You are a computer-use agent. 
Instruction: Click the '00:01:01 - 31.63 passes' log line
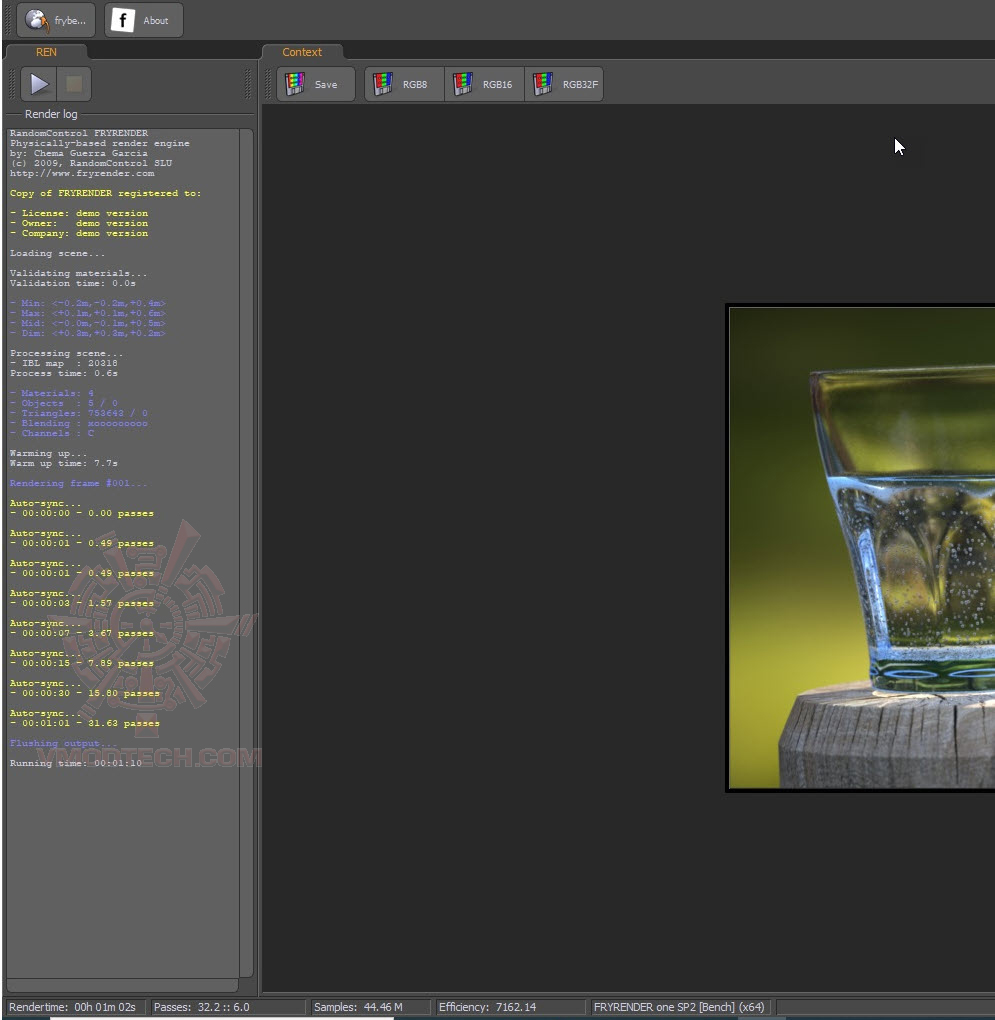pos(85,723)
